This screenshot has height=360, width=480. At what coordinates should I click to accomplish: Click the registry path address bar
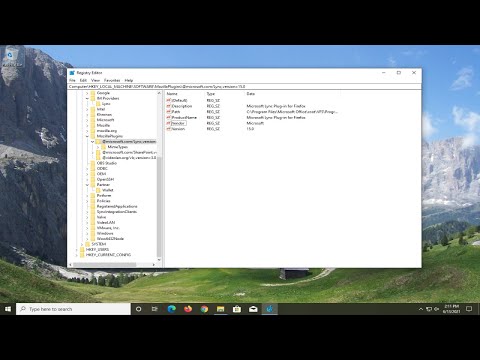tap(244, 87)
